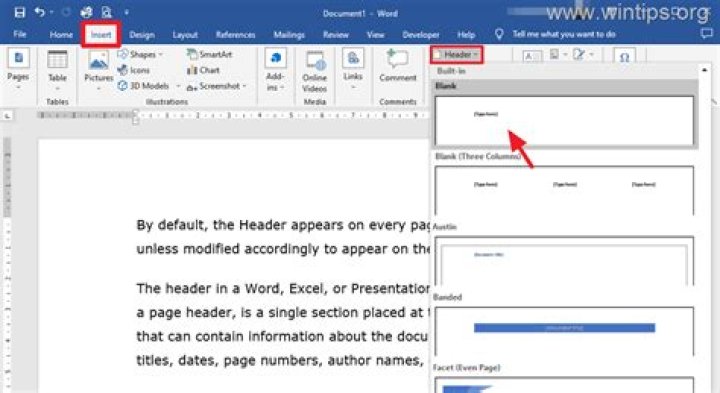
Task: Expand the 3D Models dropdown arrow
Action: [x=178, y=86]
